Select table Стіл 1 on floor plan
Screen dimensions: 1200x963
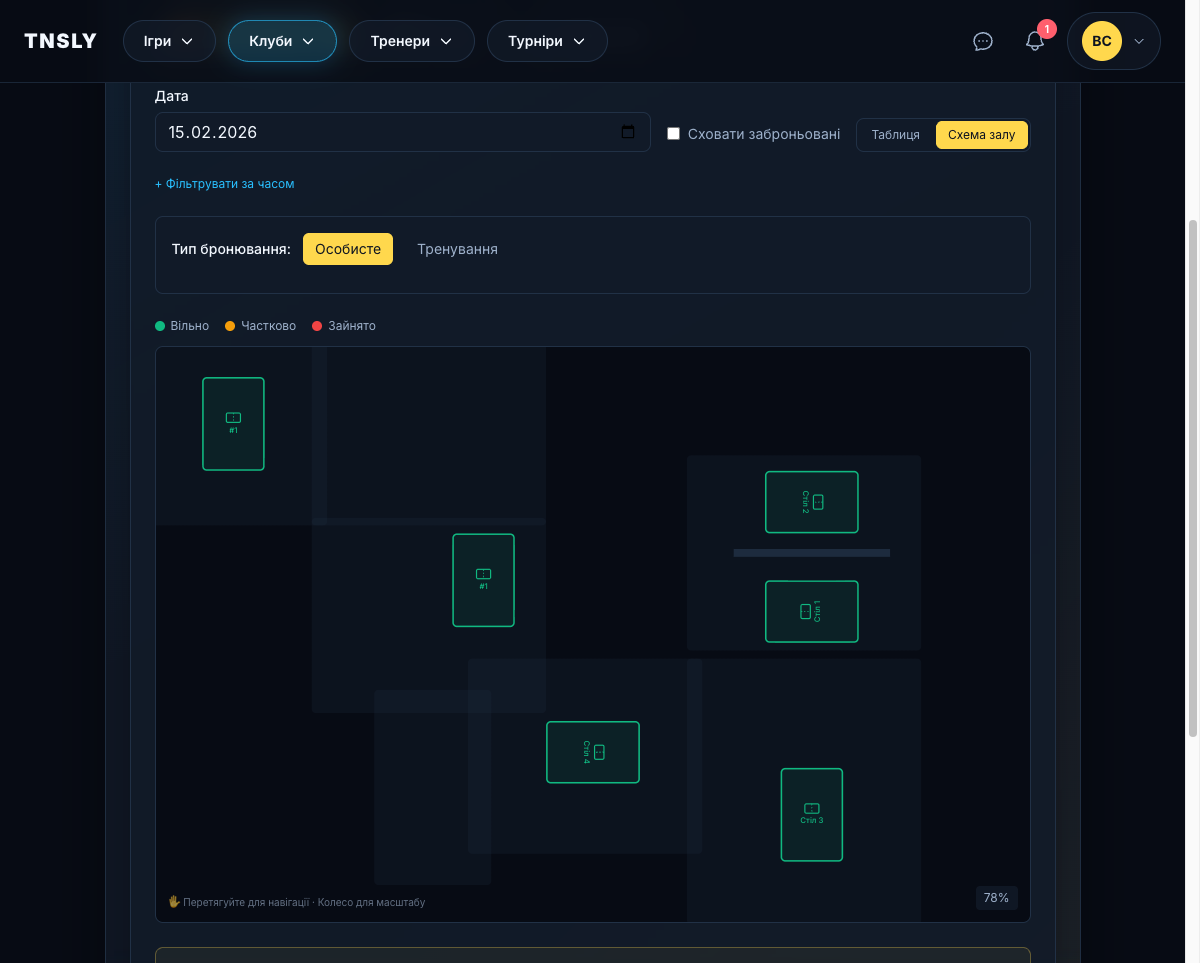(x=811, y=611)
